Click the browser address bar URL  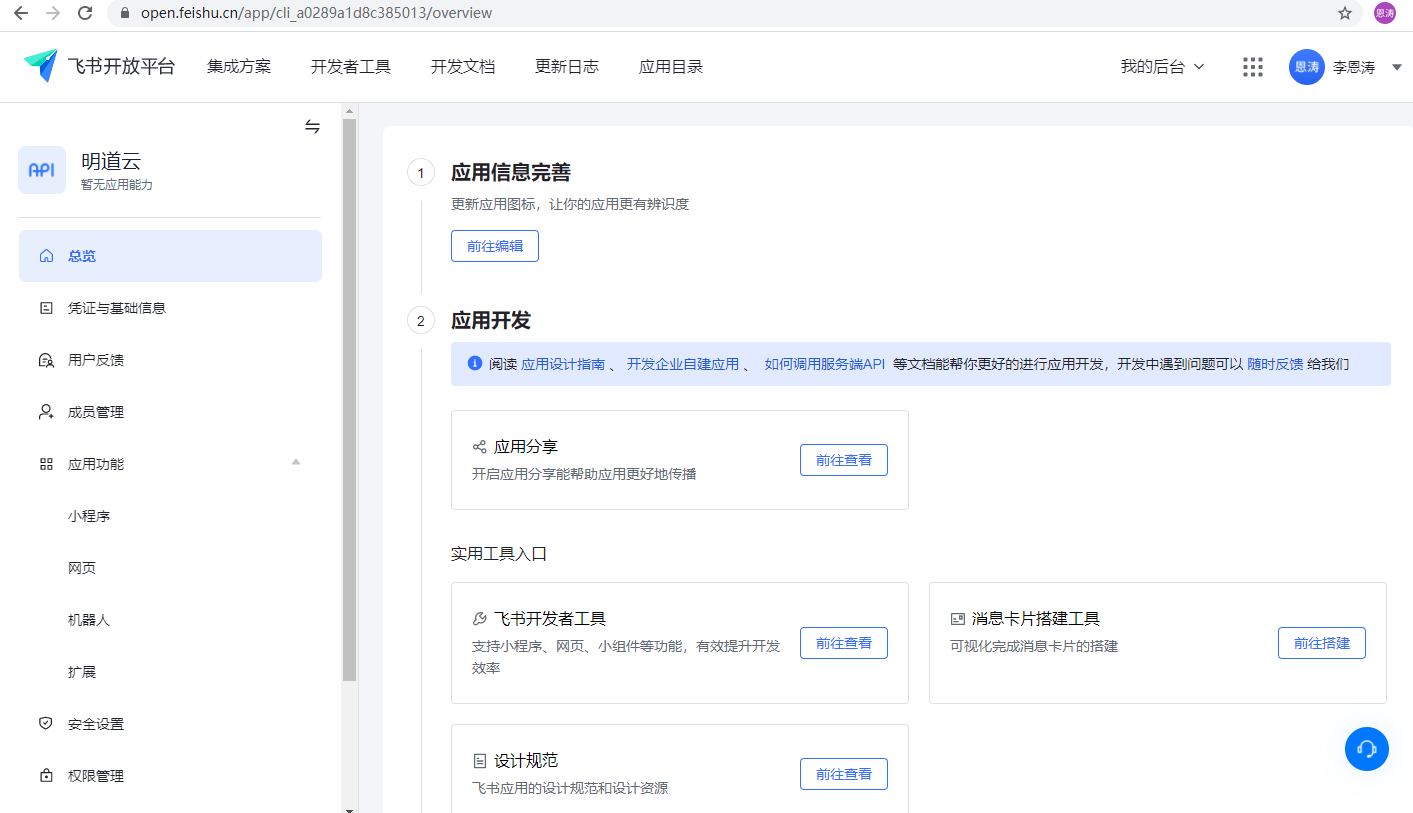click(316, 13)
